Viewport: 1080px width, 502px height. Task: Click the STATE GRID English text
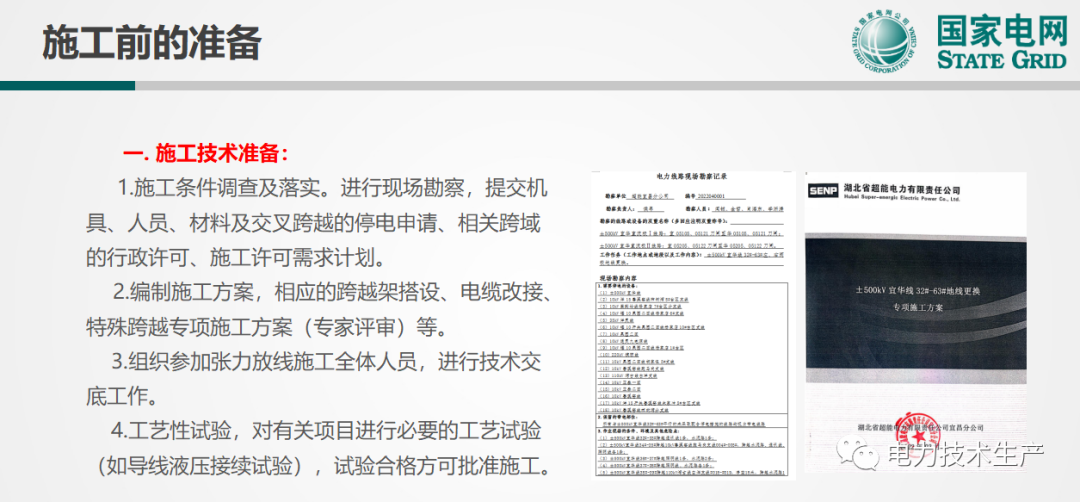click(x=1001, y=61)
